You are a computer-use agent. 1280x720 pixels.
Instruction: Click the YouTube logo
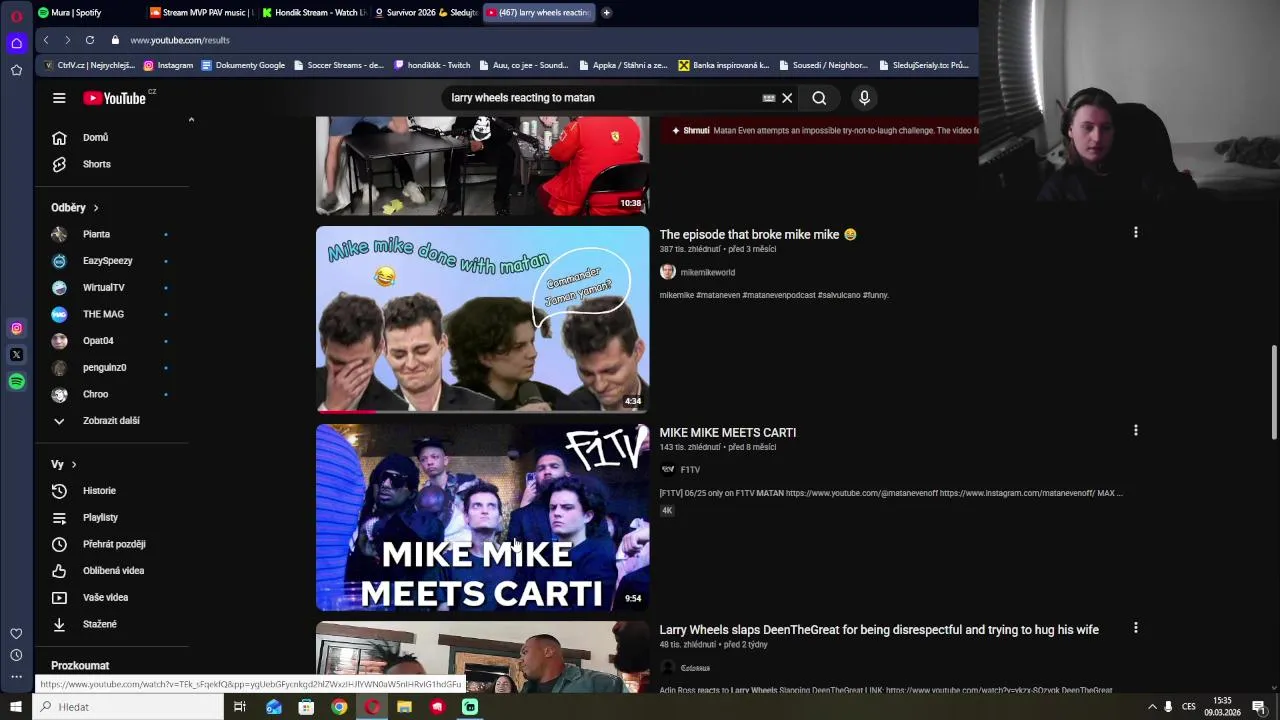point(115,98)
